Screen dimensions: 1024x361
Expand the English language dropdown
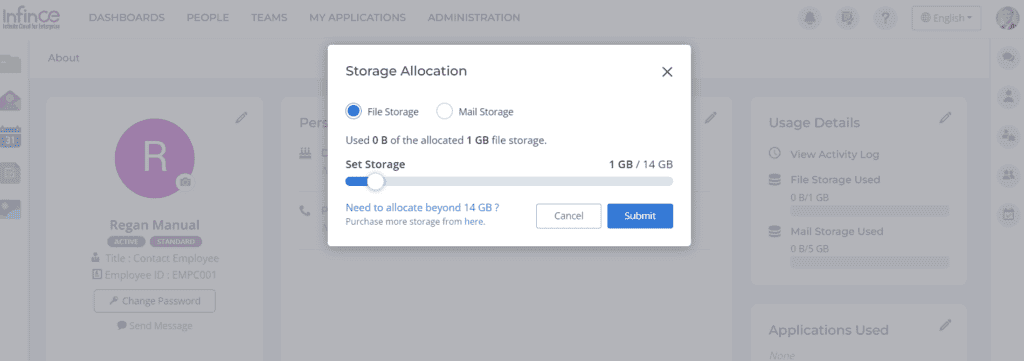(946, 18)
